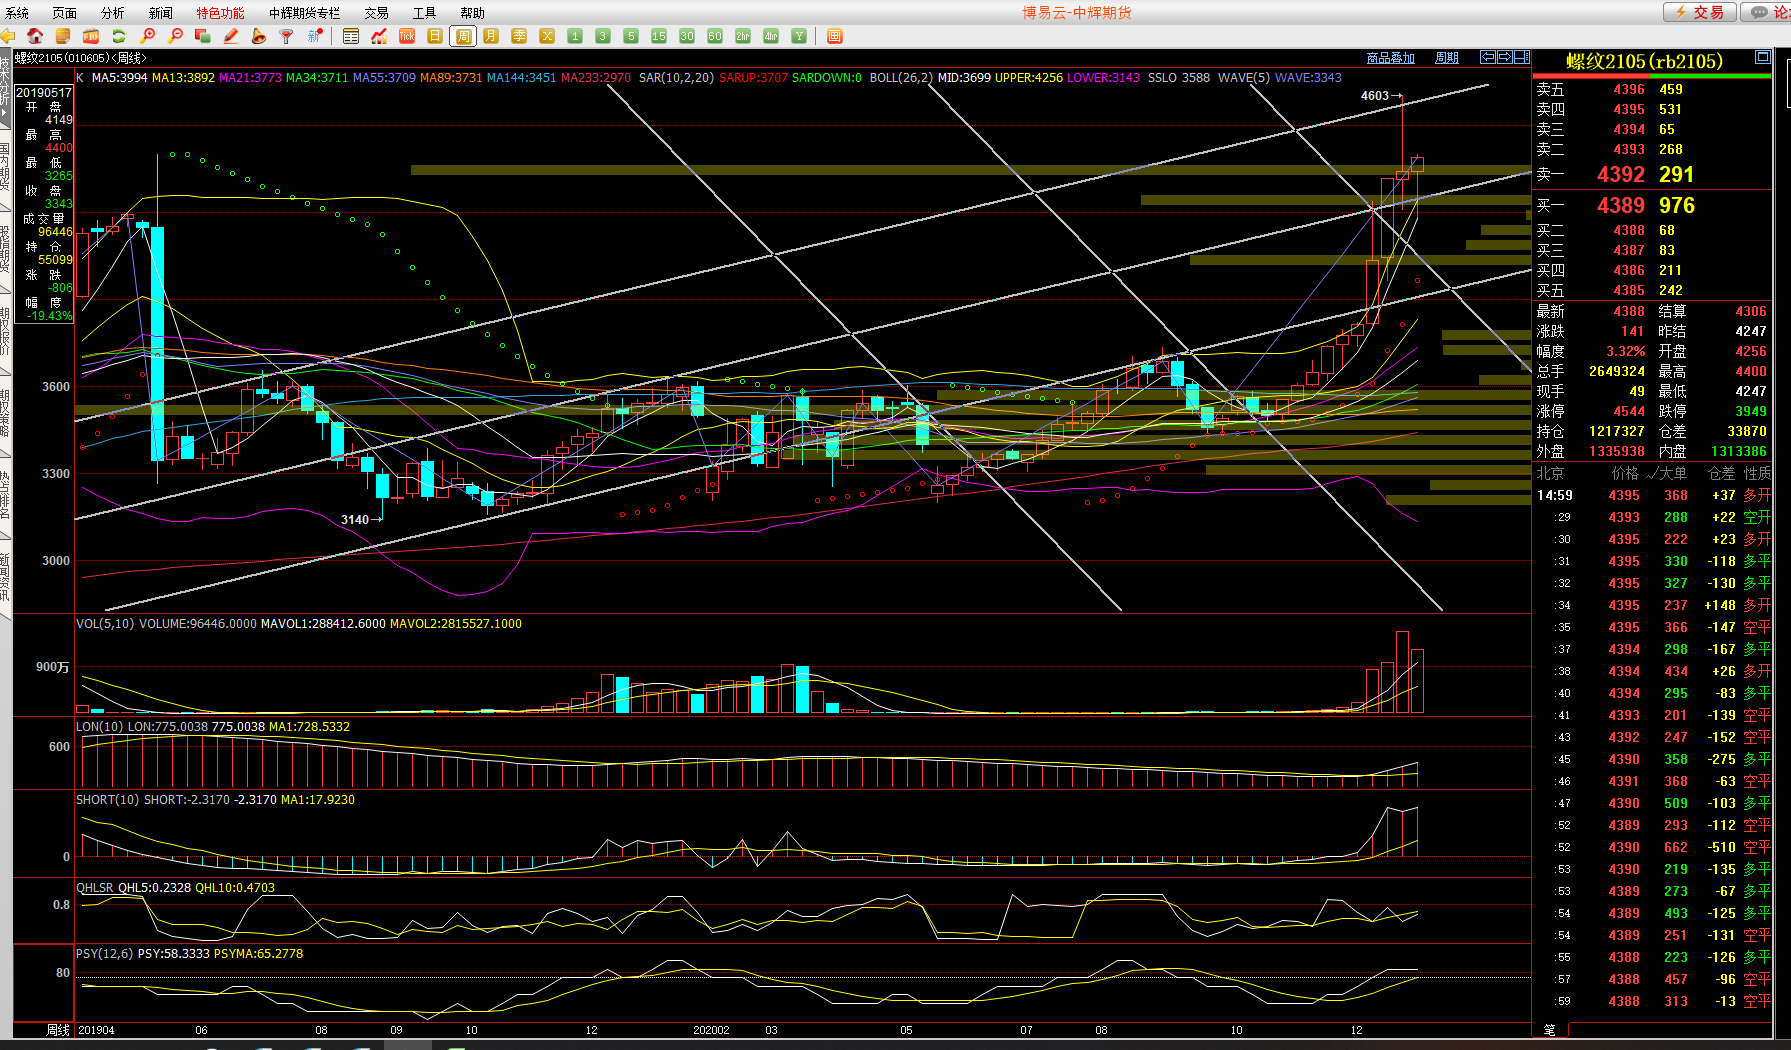Select the 1-minute chart period
The height and width of the screenshot is (1050, 1791).
[575, 36]
